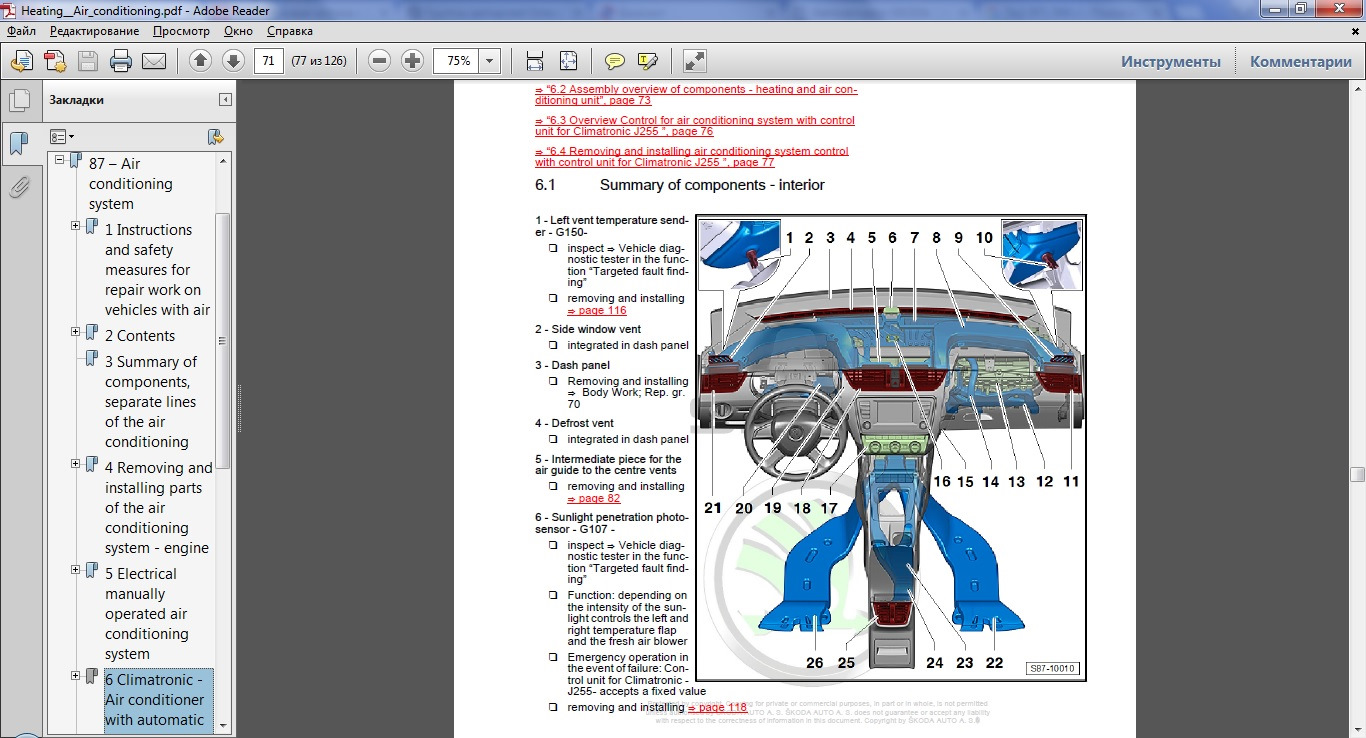Follow the 'page 82' link

594,499
